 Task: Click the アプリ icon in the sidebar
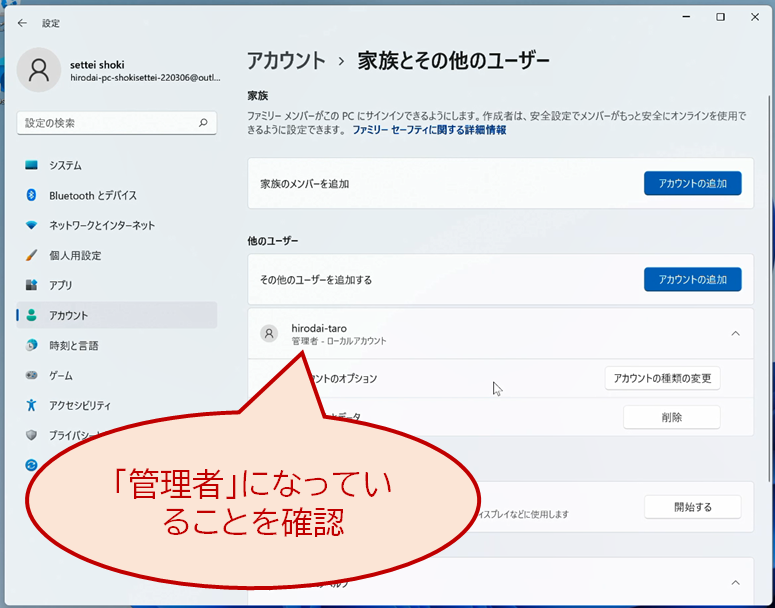(31, 285)
